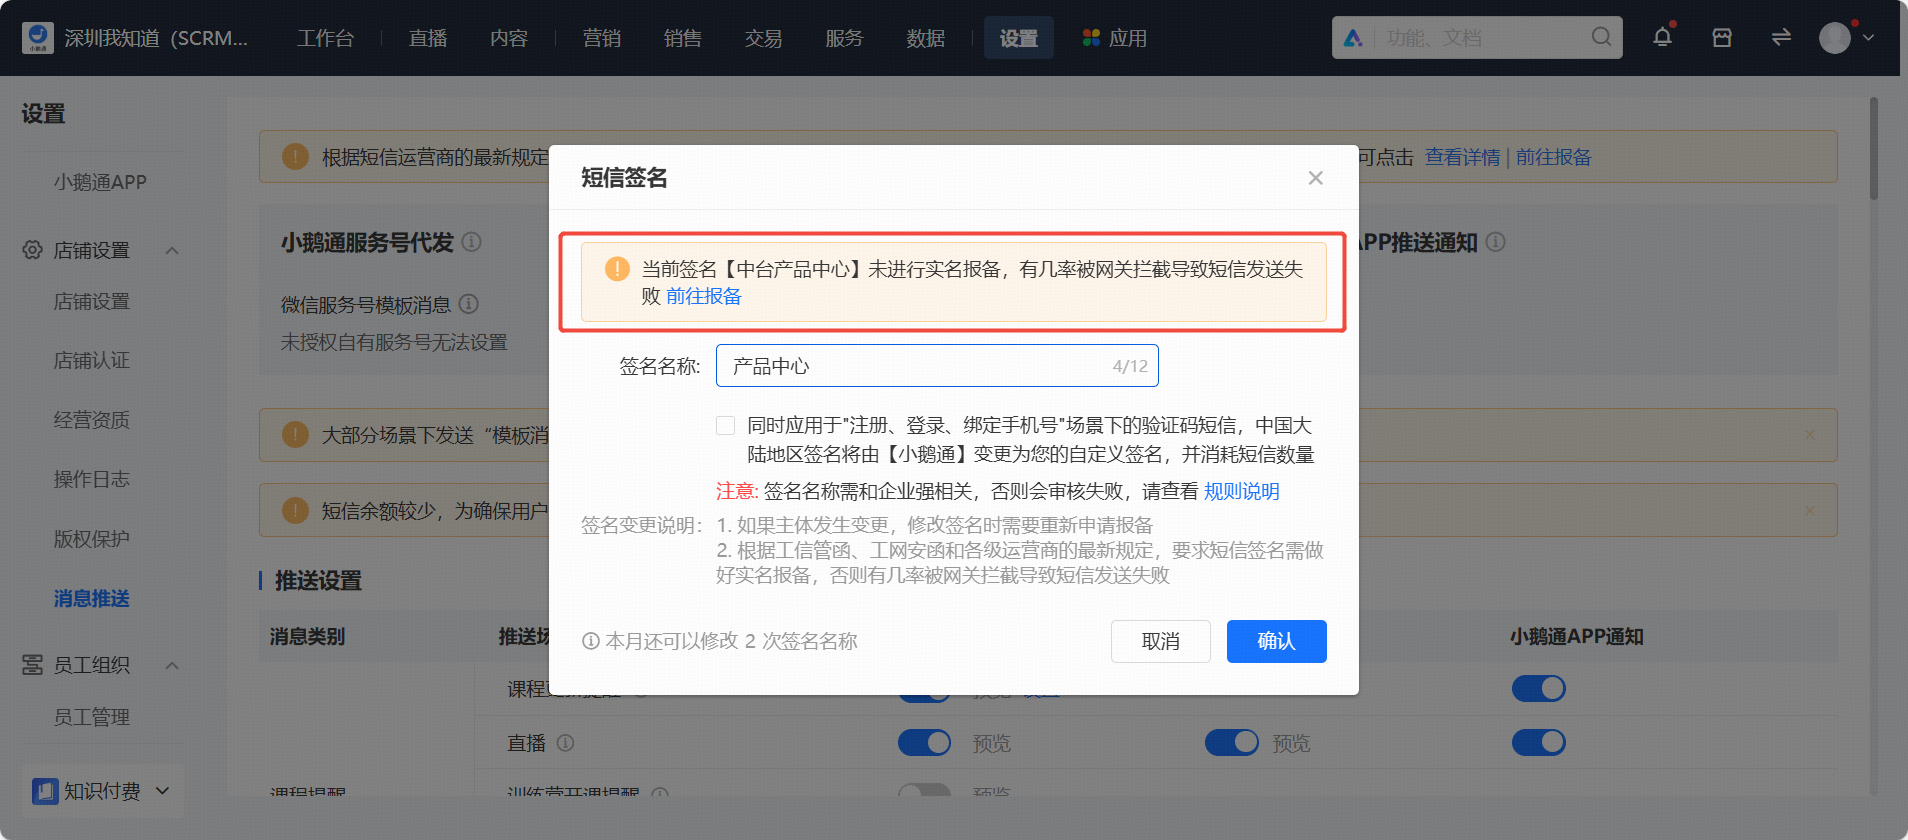Image resolution: width=1908 pixels, height=840 pixels.
Task: Click the AI assistant icon in search box
Action: tap(1353, 38)
